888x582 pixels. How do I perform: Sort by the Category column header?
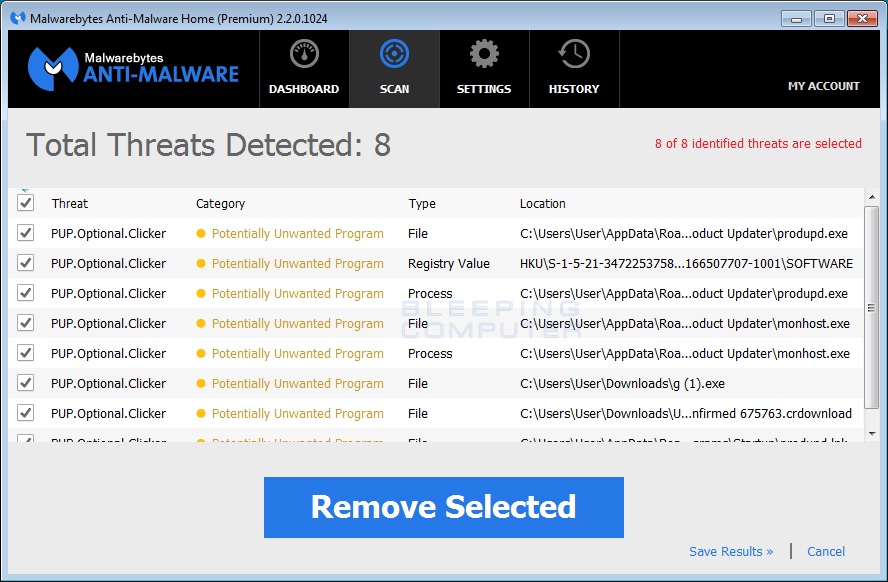220,203
